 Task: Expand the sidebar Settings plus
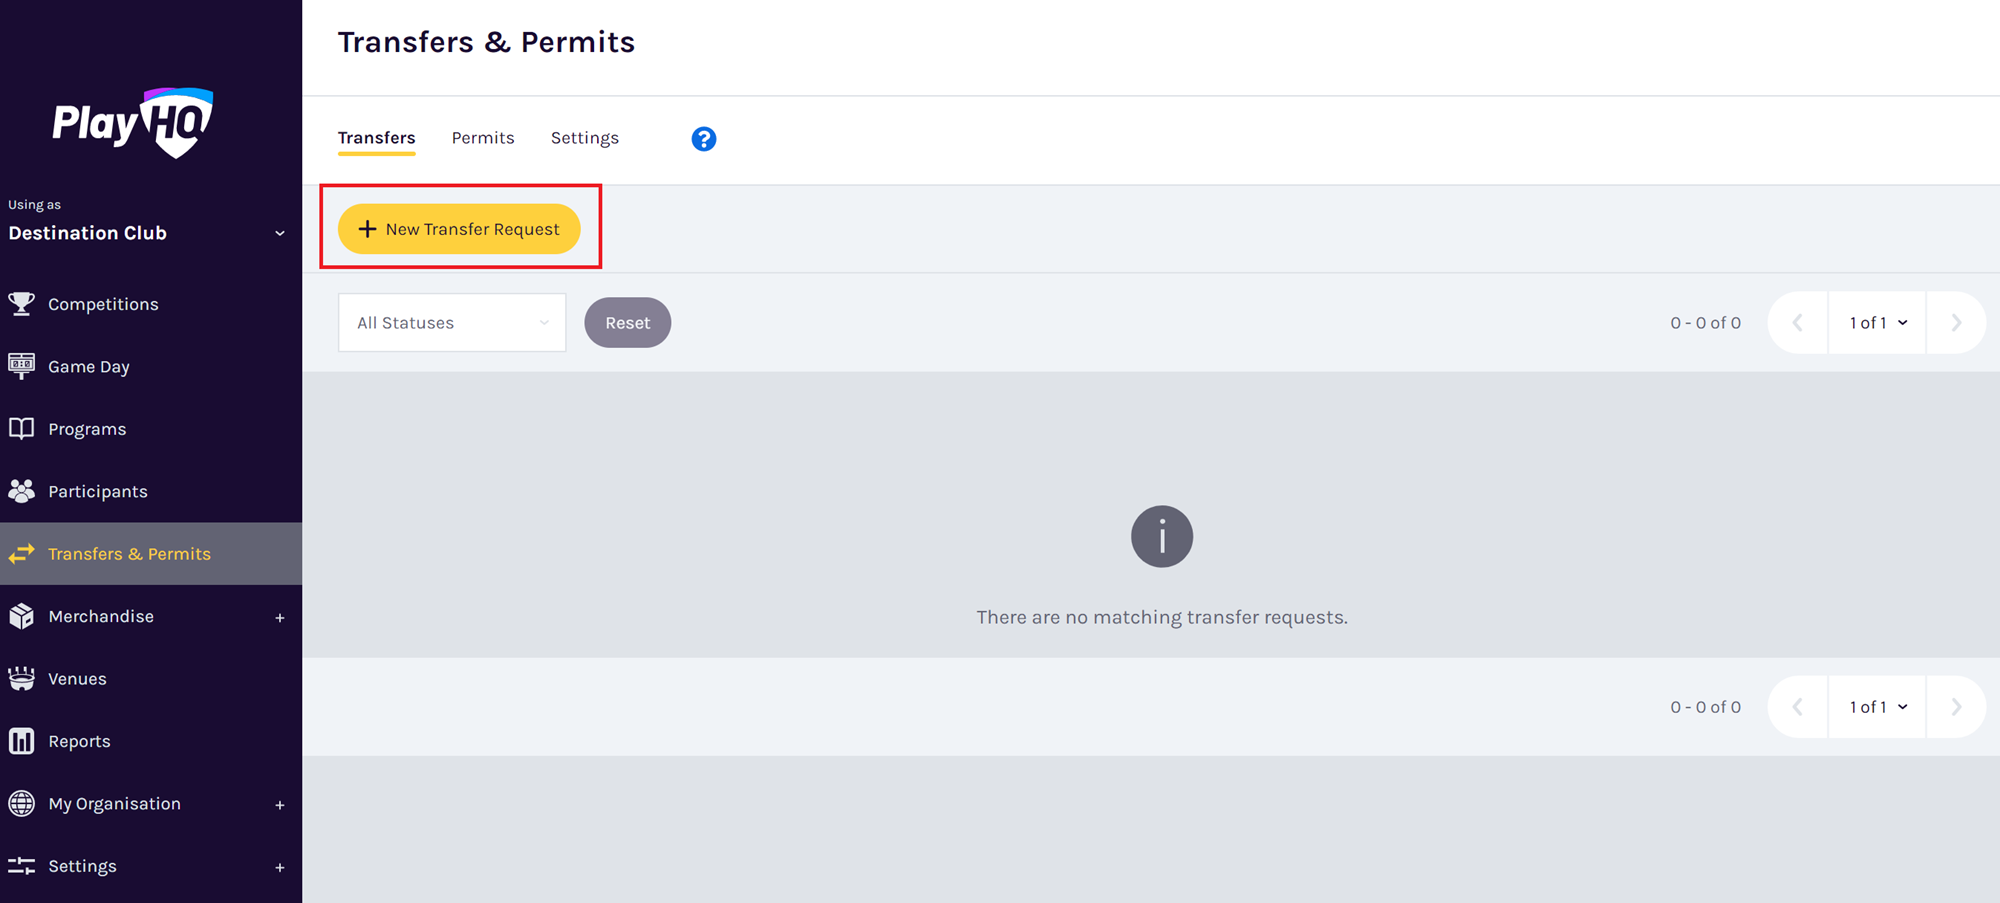(x=280, y=868)
